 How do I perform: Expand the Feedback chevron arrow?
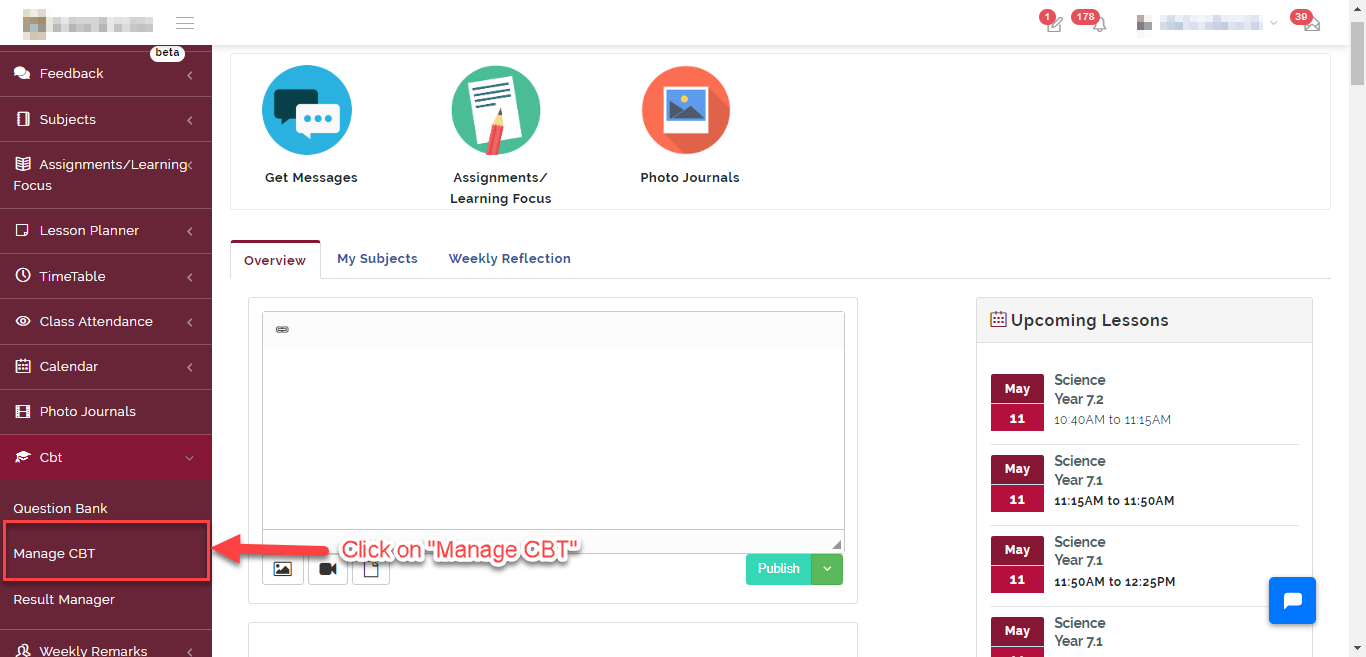[189, 75]
